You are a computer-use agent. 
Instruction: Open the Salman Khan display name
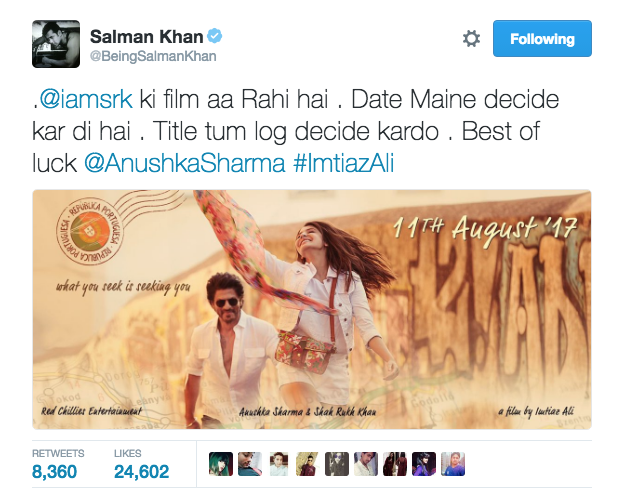tap(146, 37)
